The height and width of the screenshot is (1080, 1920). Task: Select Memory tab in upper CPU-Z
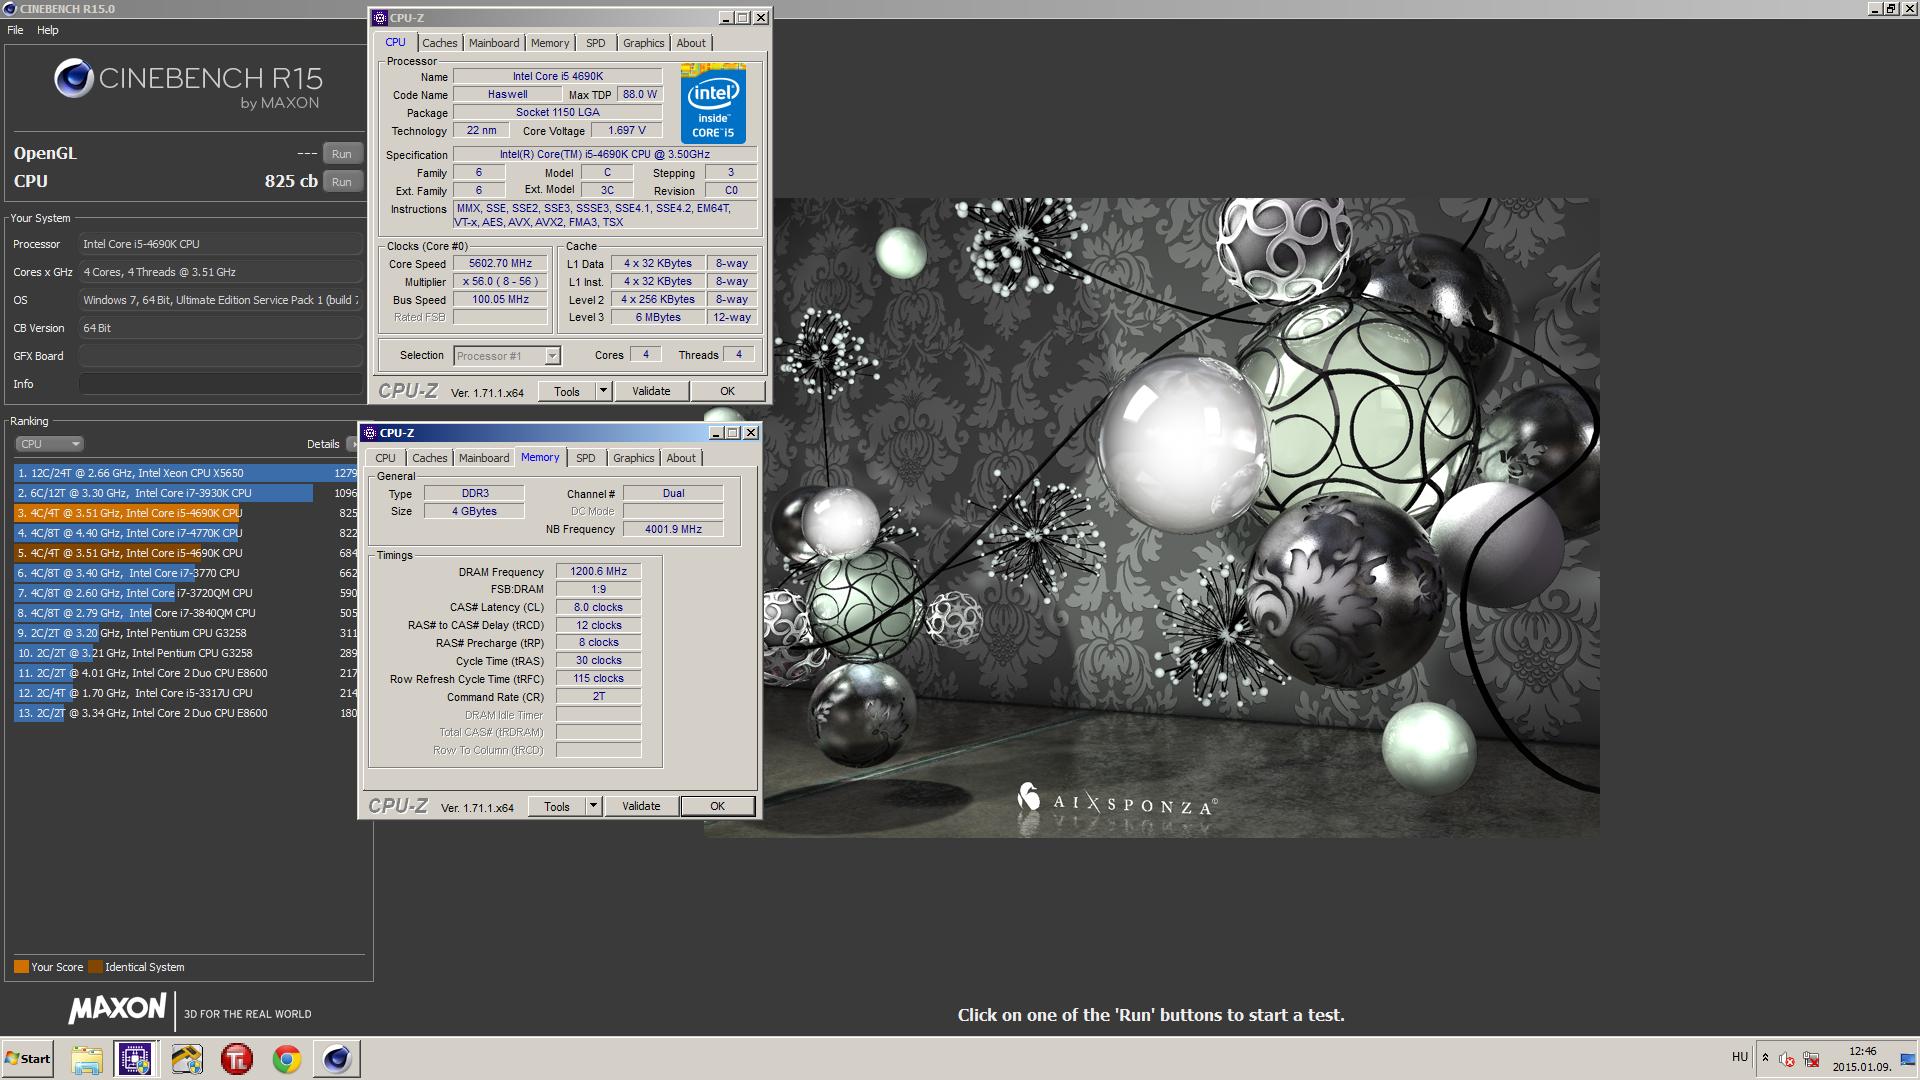click(x=550, y=43)
